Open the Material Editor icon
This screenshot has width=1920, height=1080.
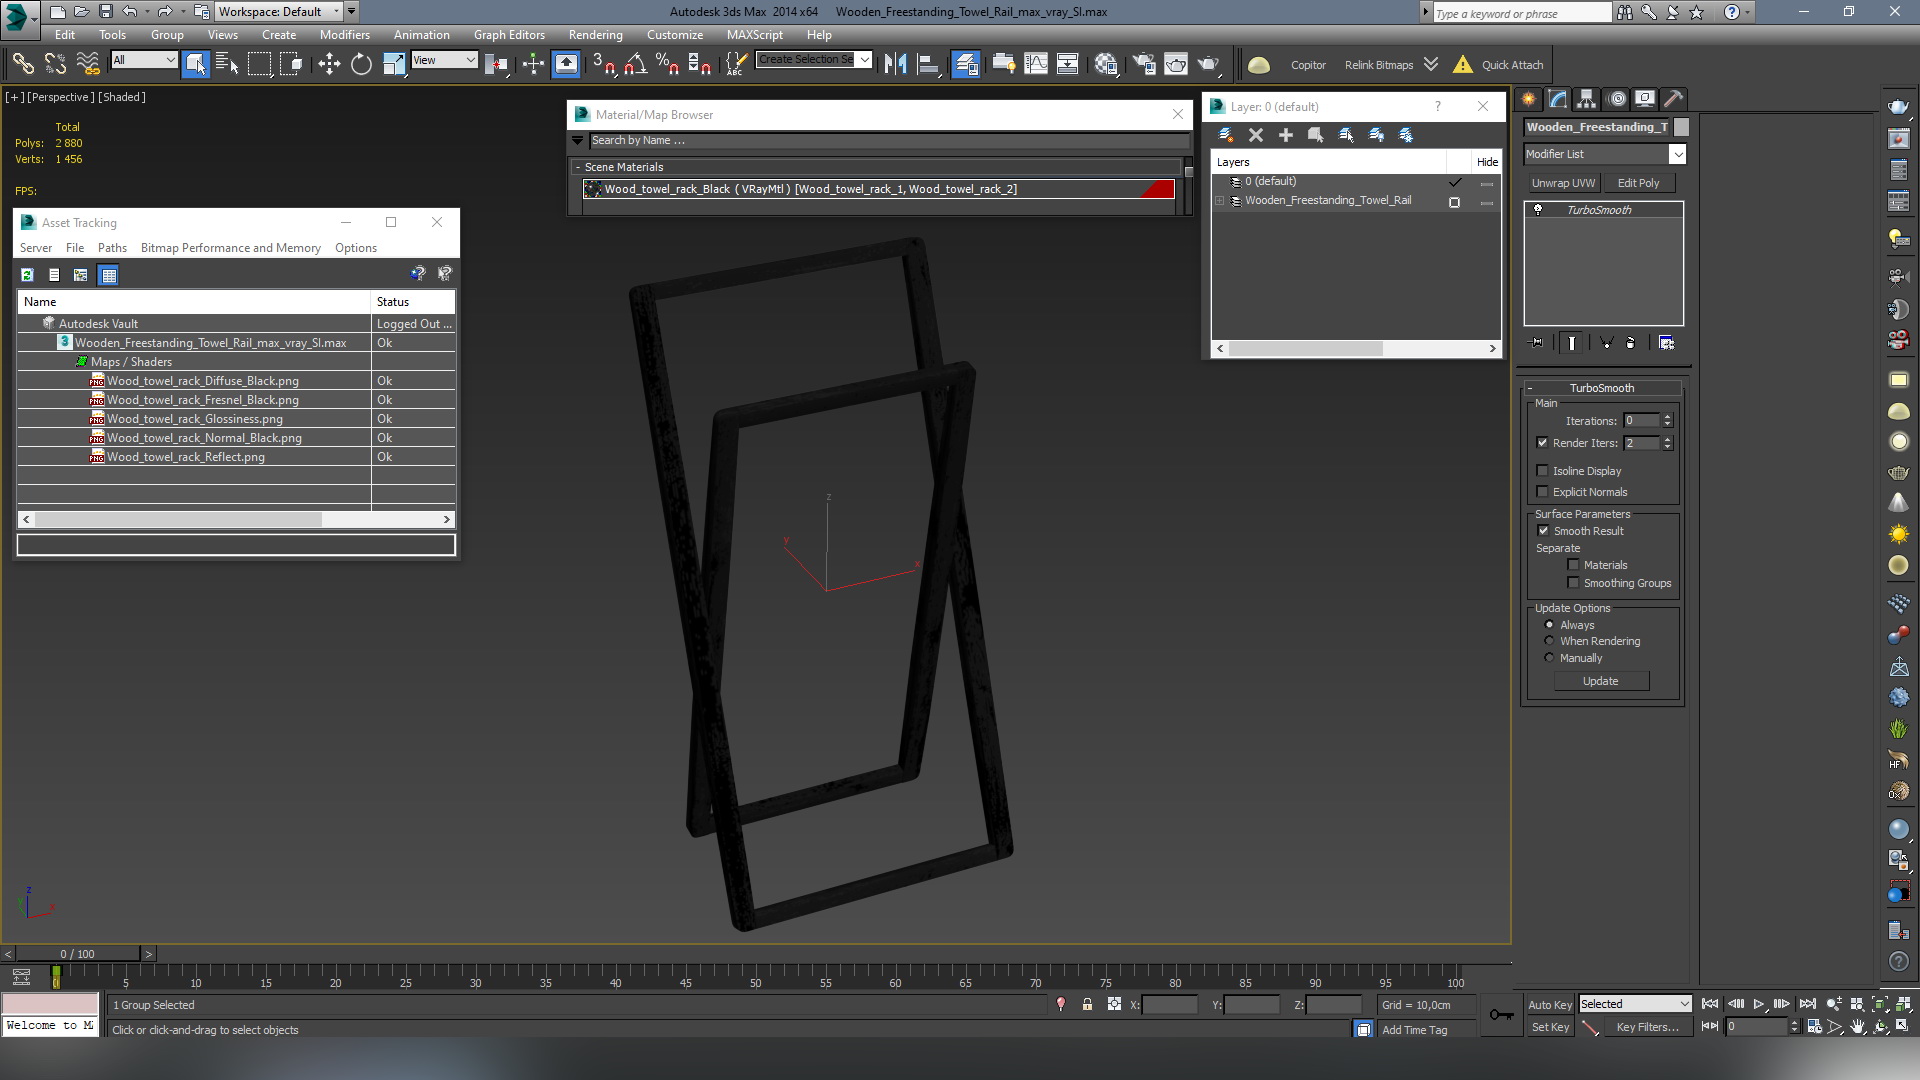(x=1106, y=64)
